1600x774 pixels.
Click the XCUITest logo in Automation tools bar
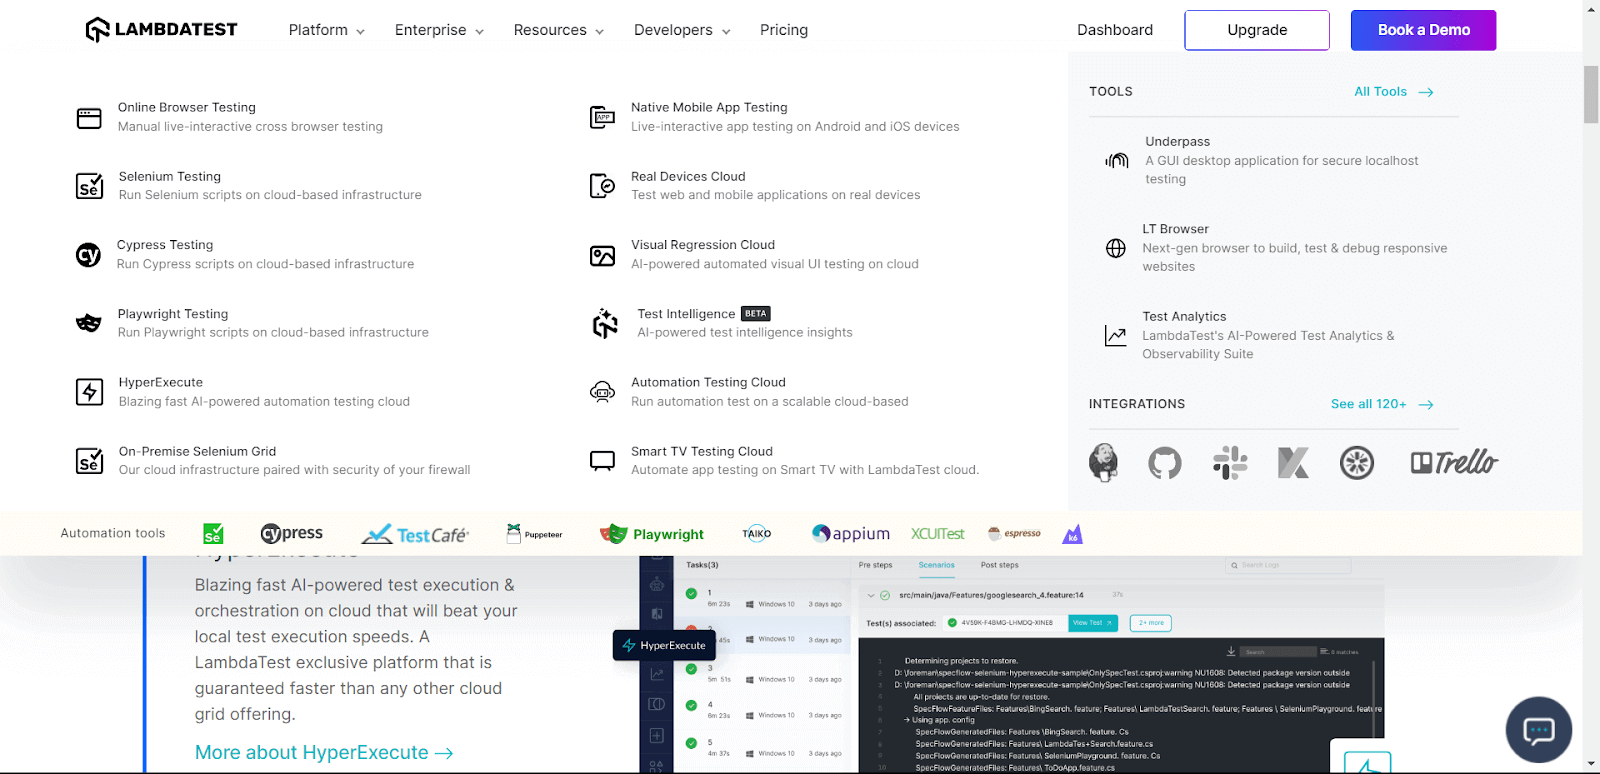pyautogui.click(x=938, y=534)
